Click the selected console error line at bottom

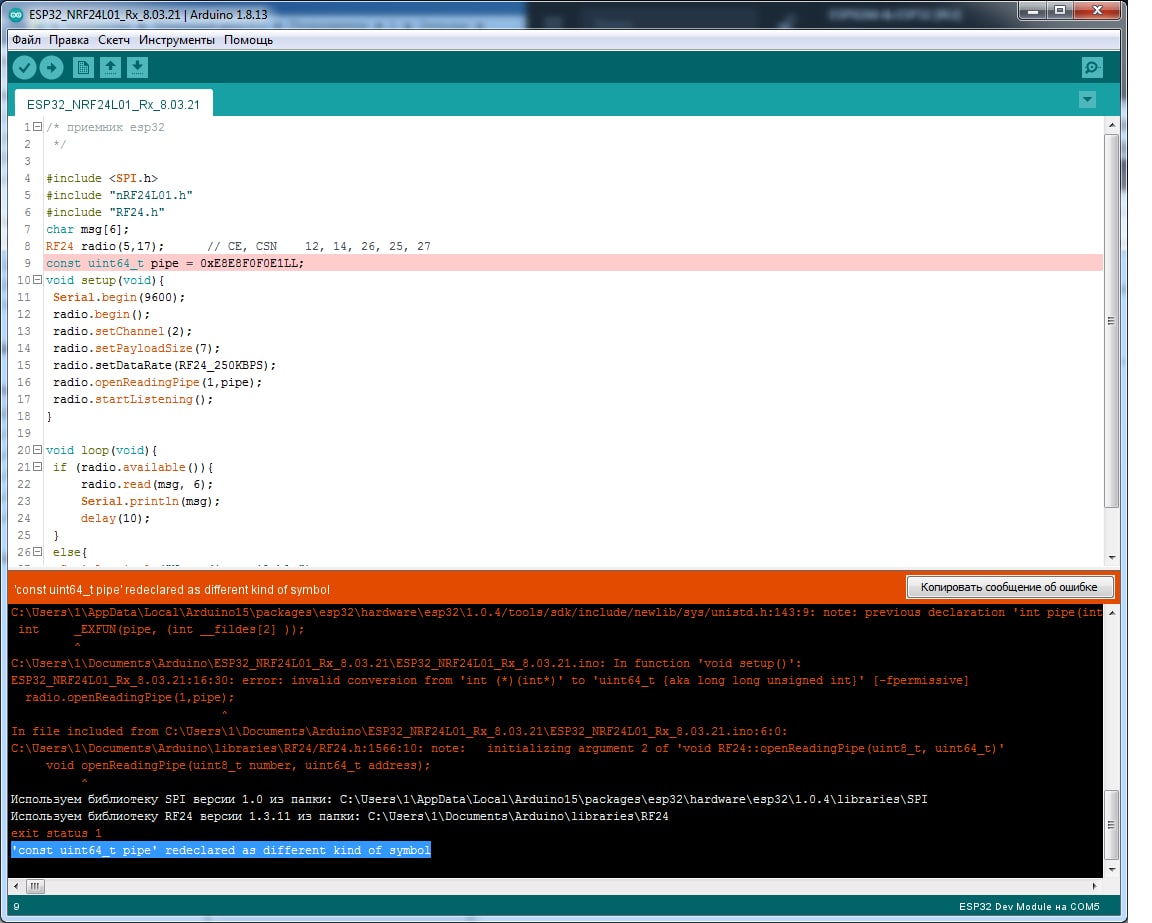coord(221,850)
